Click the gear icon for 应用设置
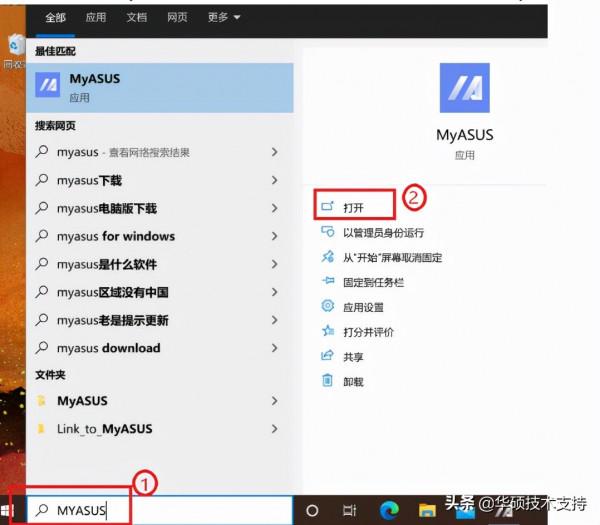Image resolution: width=600 pixels, height=525 pixels. pyautogui.click(x=328, y=307)
